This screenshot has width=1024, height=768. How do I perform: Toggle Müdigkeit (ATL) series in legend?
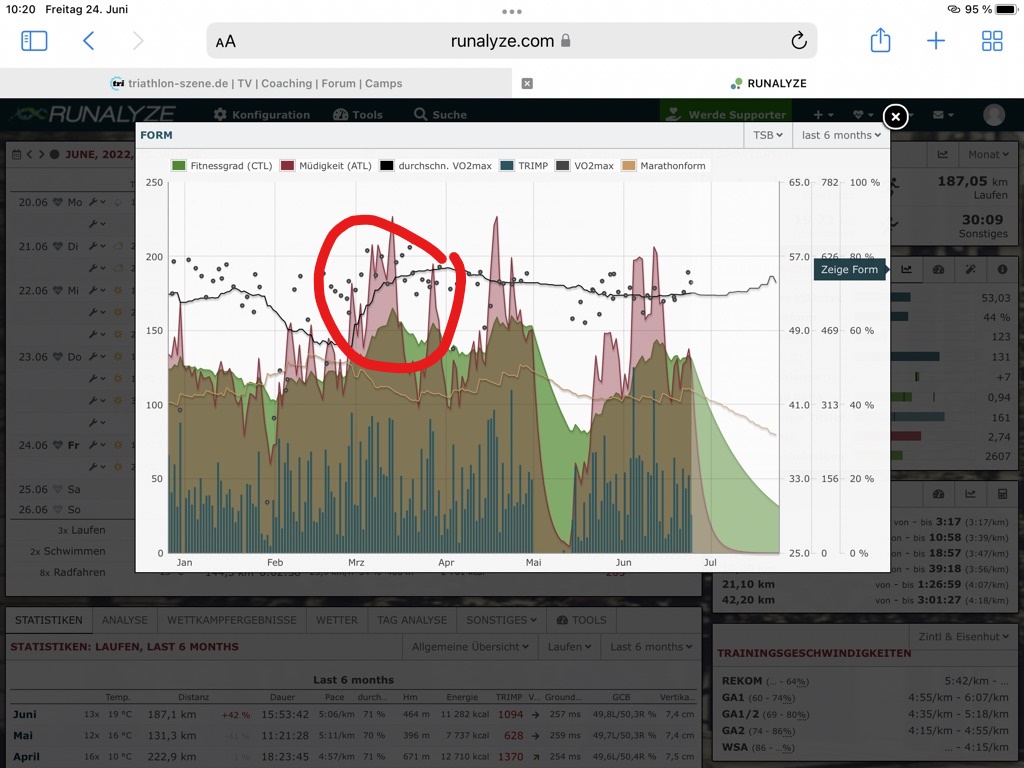click(x=326, y=166)
